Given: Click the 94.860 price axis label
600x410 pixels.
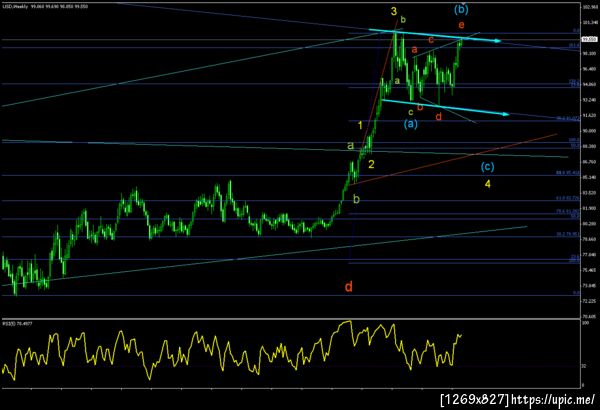Looking at the screenshot, I should tap(589, 84).
